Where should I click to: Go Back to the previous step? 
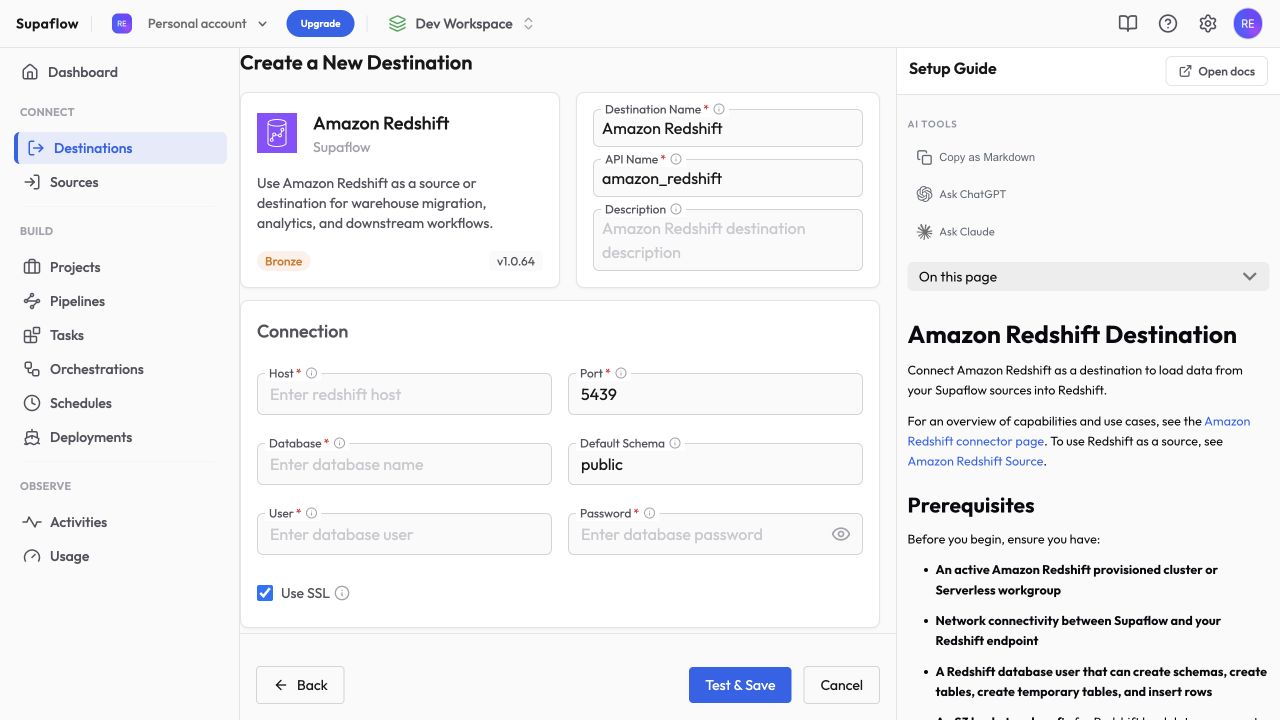click(x=300, y=685)
